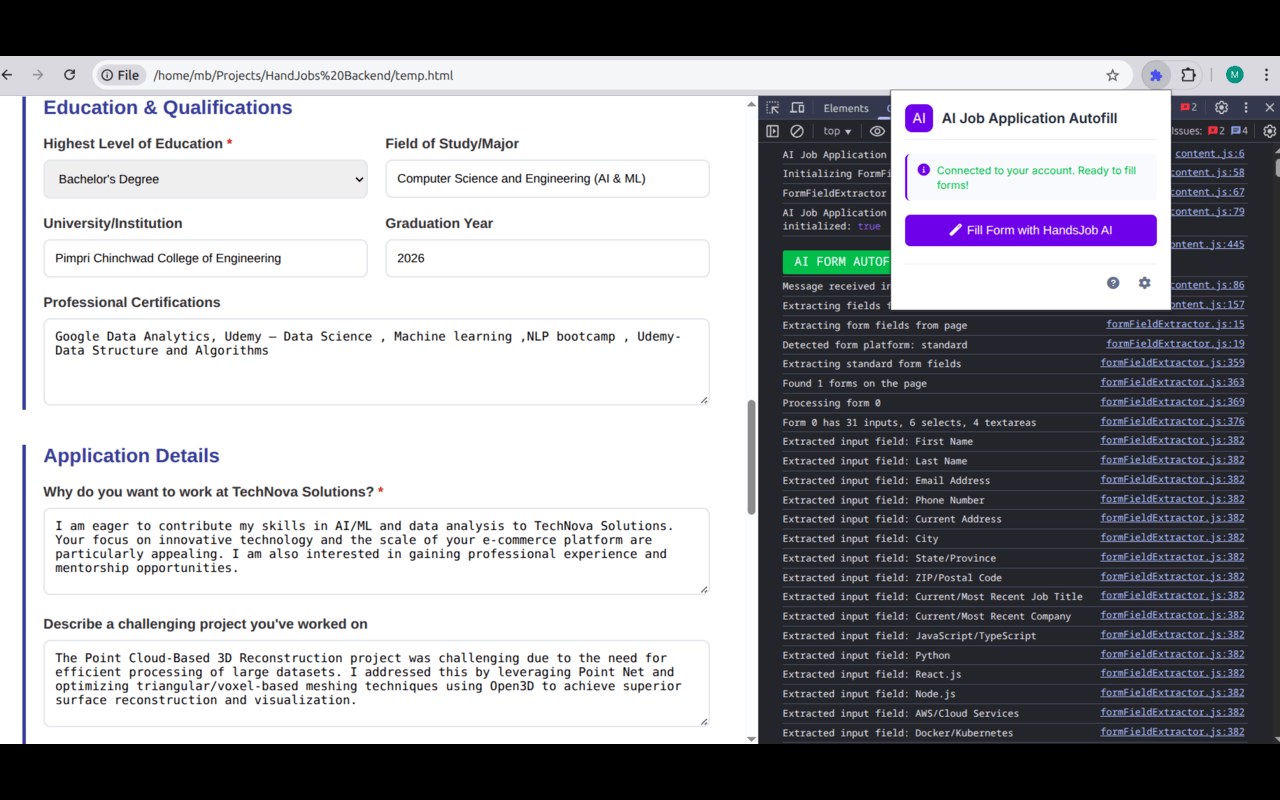Open DevTools three-dot more options menu

coord(1246,108)
